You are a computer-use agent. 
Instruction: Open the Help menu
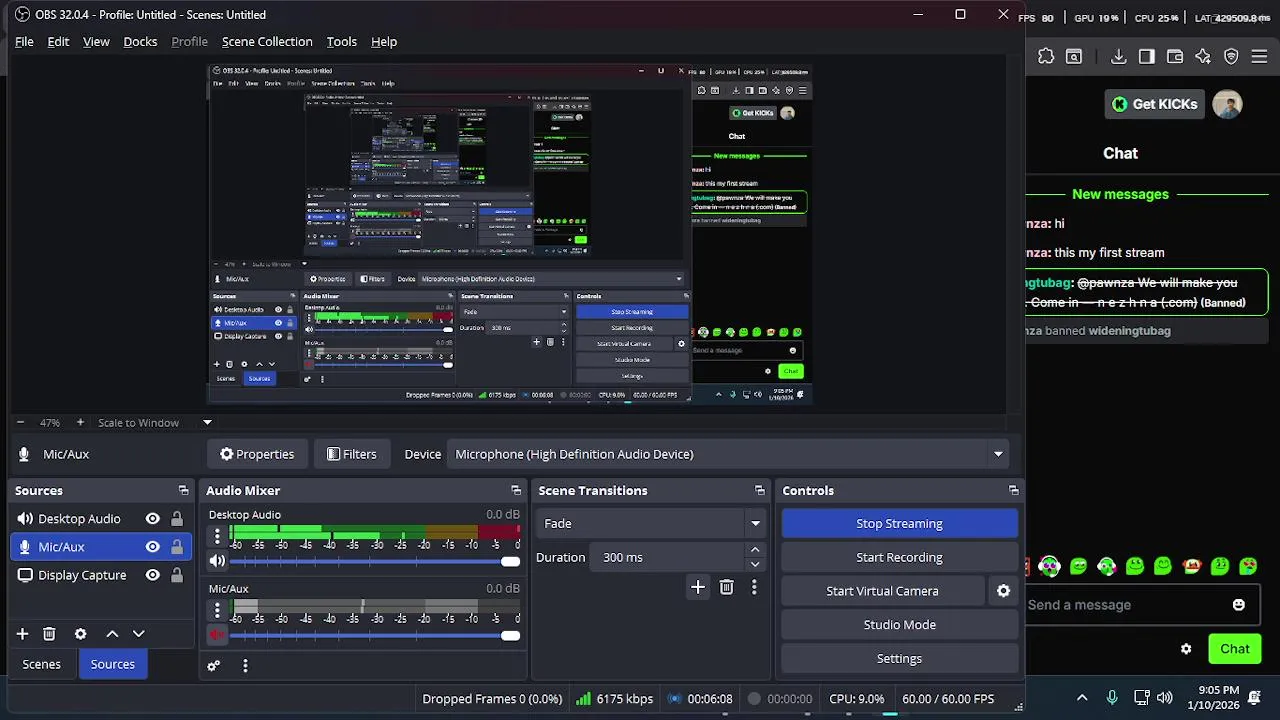(x=384, y=41)
